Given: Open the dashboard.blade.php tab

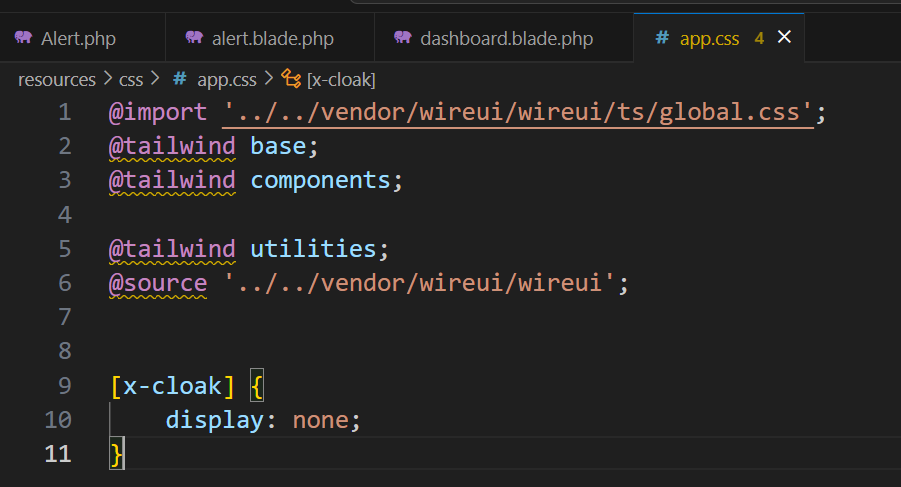Looking at the screenshot, I should click(x=506, y=39).
